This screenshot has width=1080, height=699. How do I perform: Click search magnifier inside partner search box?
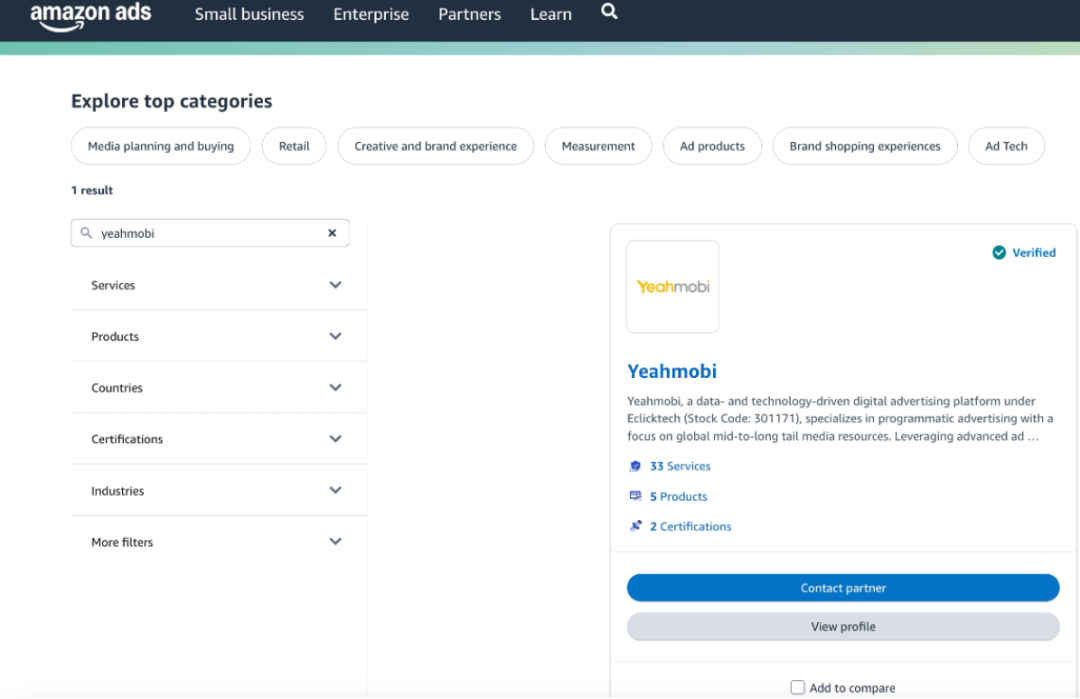(x=86, y=233)
